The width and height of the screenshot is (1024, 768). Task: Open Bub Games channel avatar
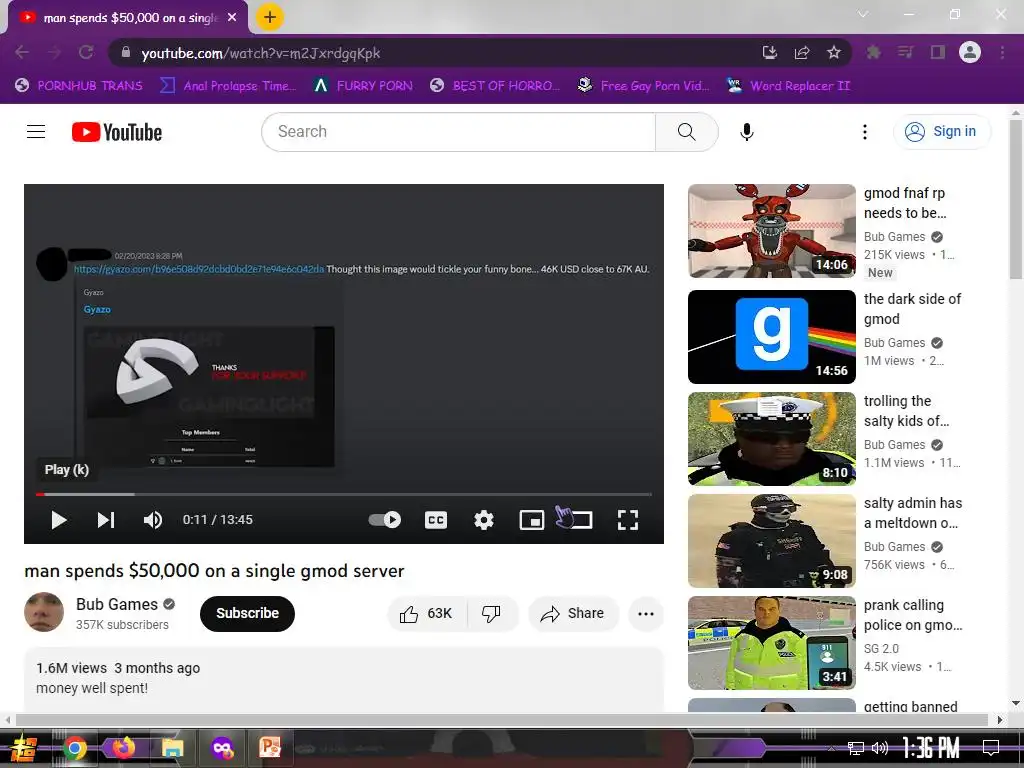click(44, 612)
